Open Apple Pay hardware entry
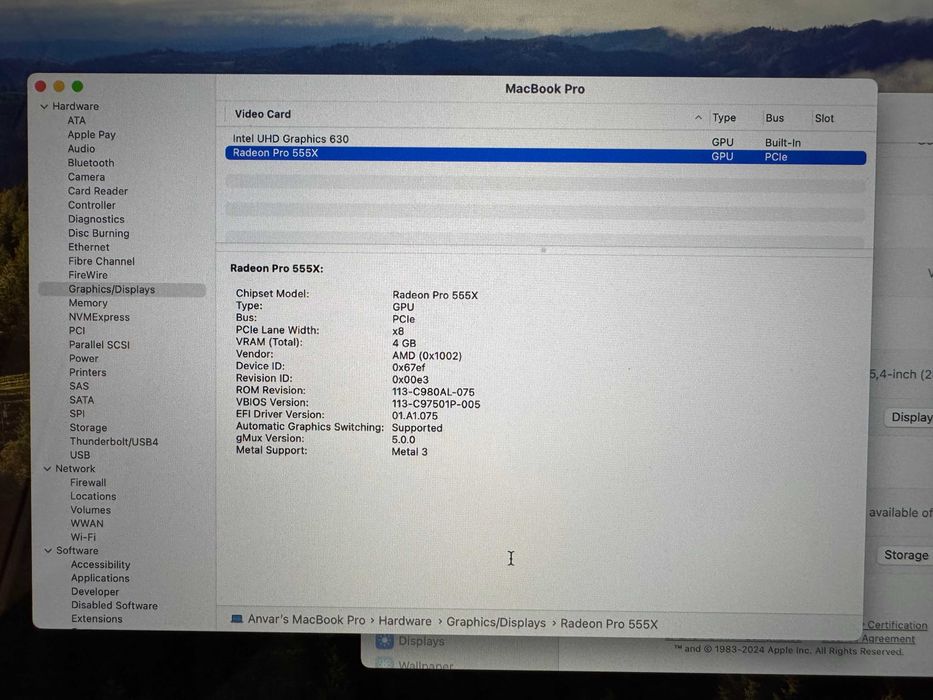Screen dimensions: 933x700 pos(92,135)
